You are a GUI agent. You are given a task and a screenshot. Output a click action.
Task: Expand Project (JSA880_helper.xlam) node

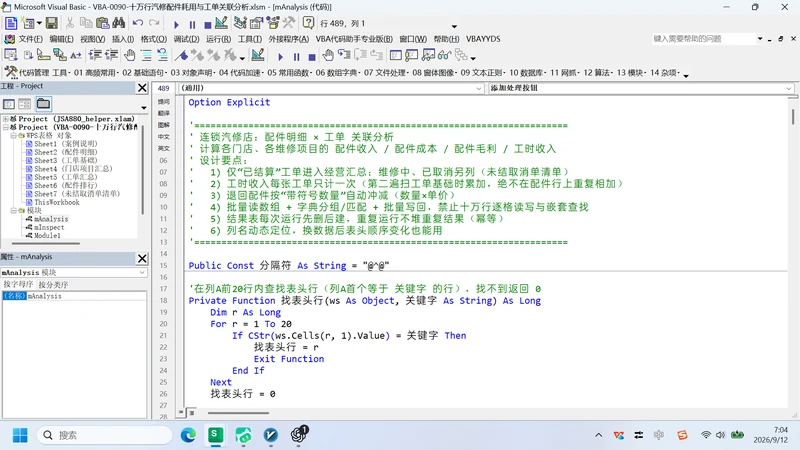[6, 119]
